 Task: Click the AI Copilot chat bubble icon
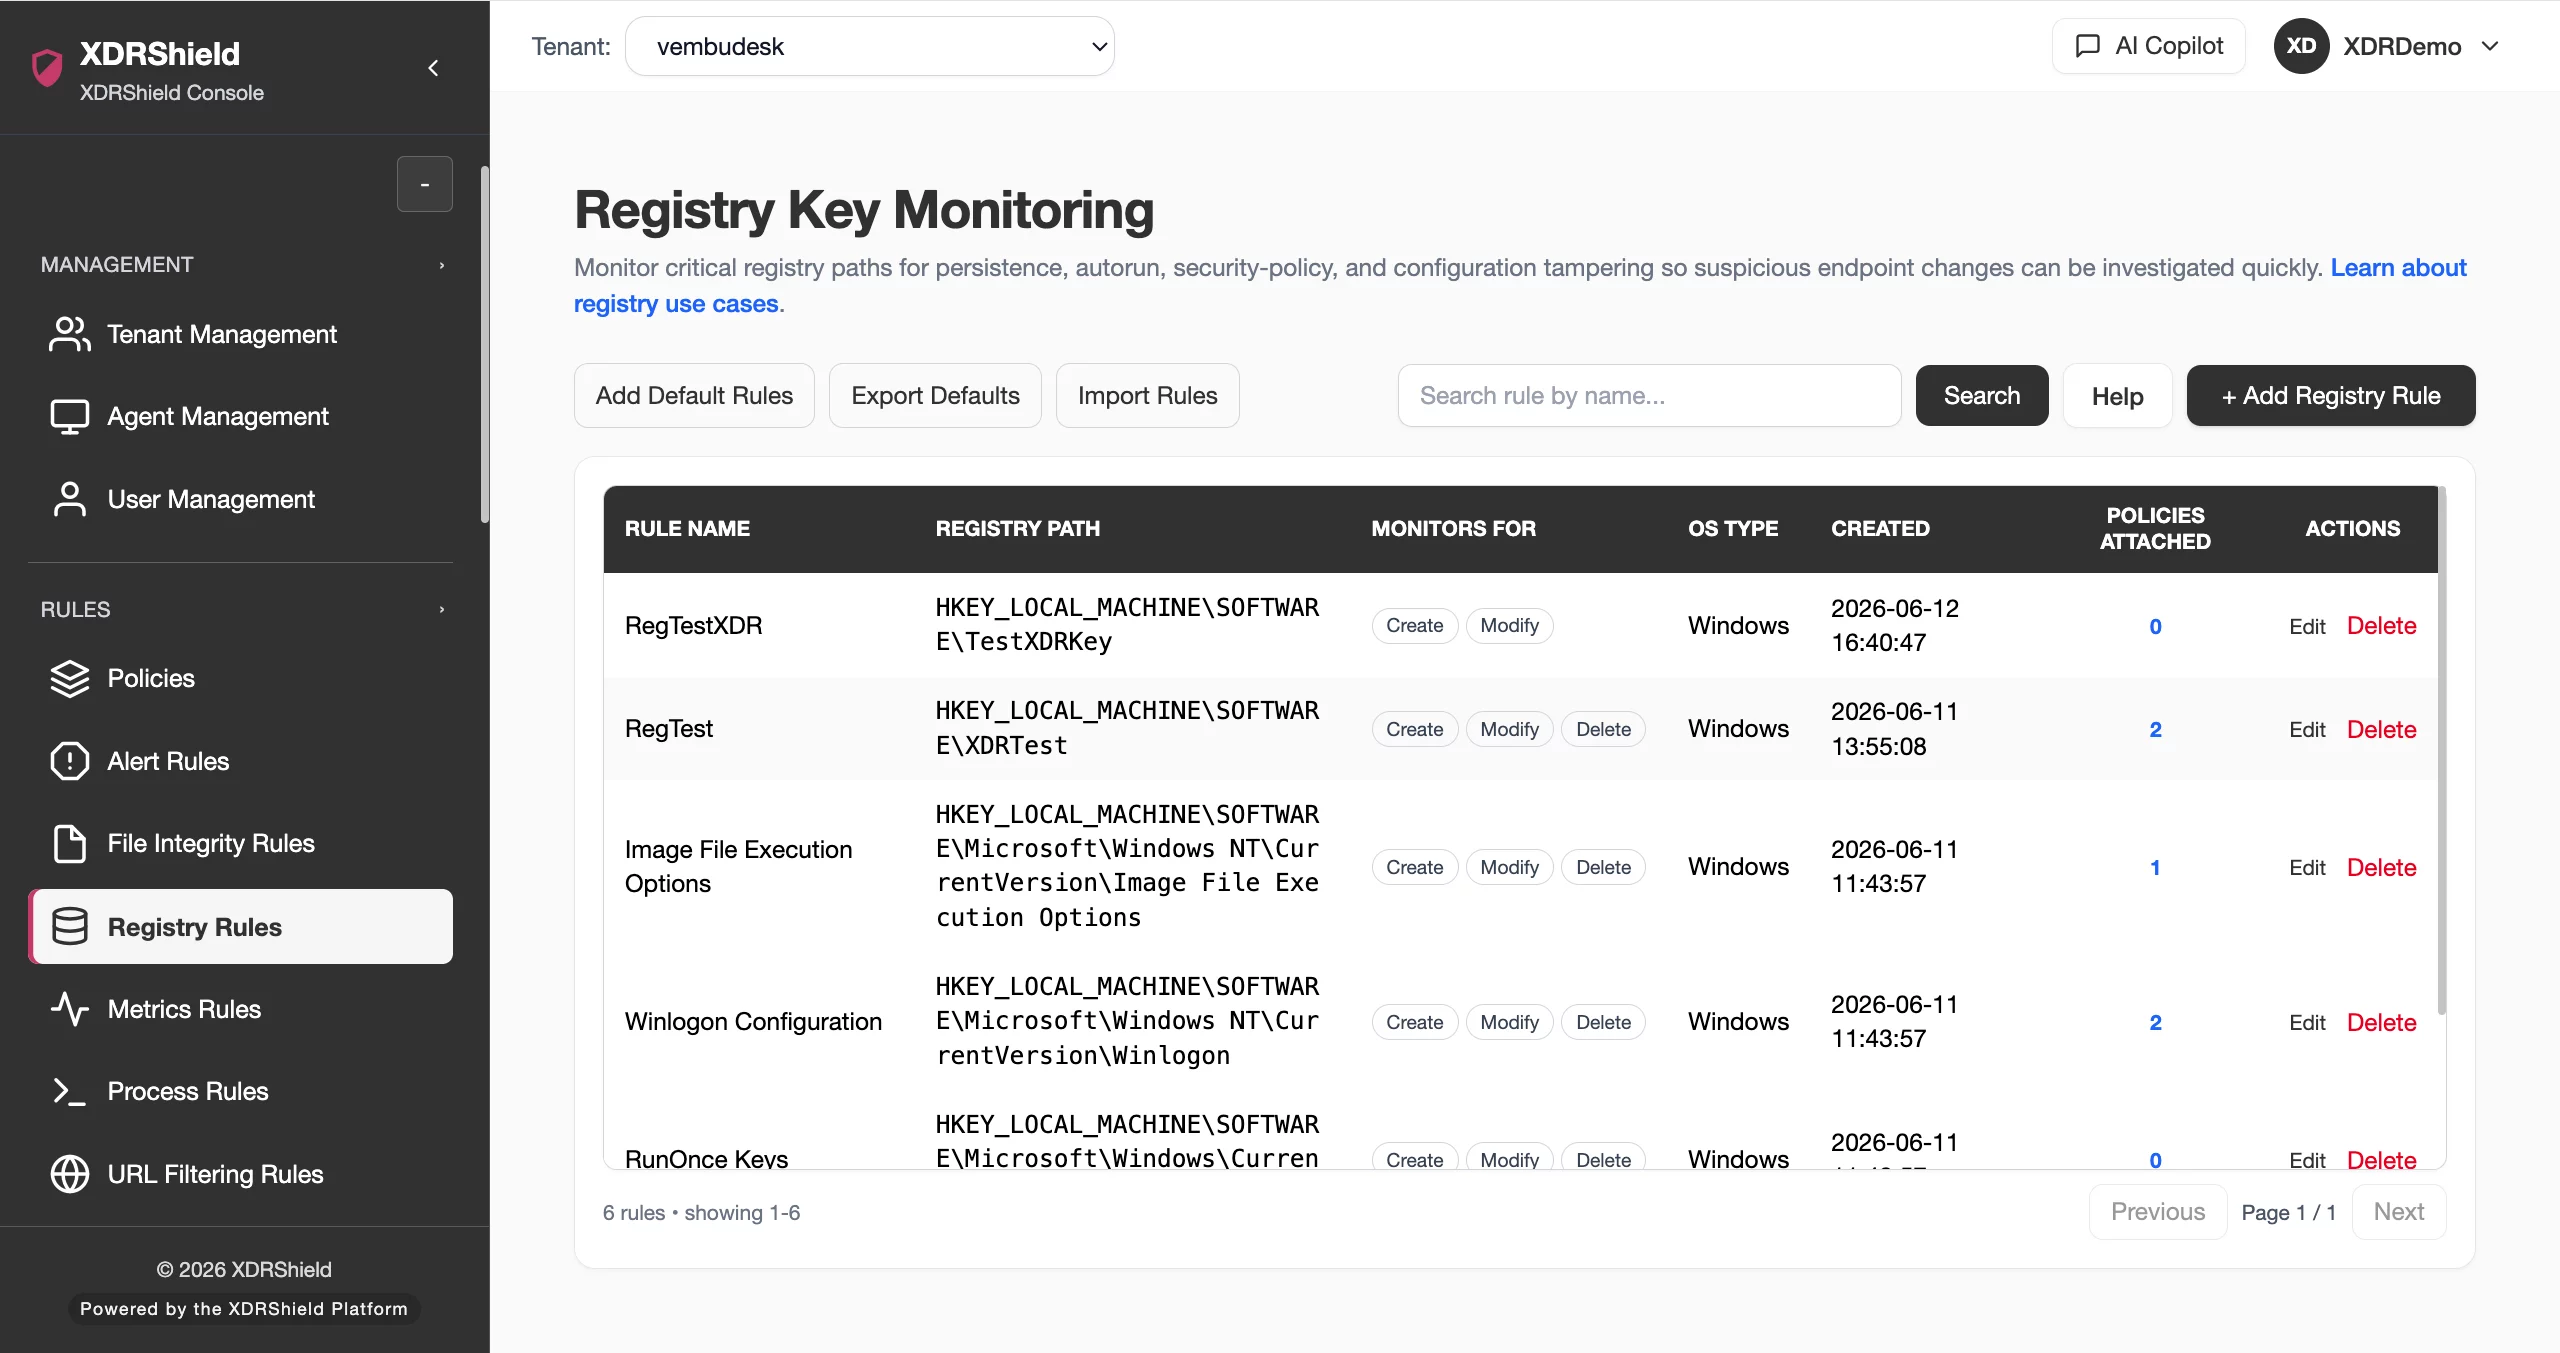click(x=2087, y=46)
